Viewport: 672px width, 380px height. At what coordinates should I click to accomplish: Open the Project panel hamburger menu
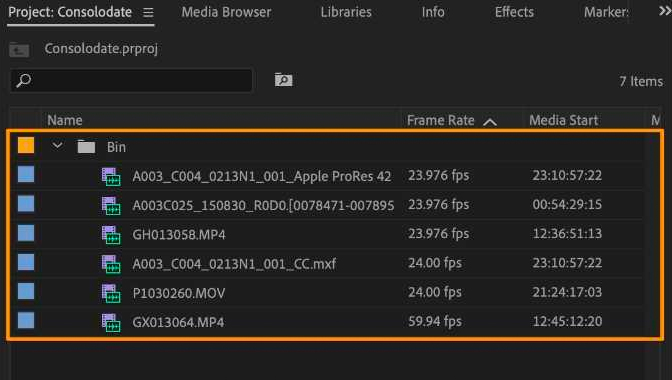tap(148, 12)
